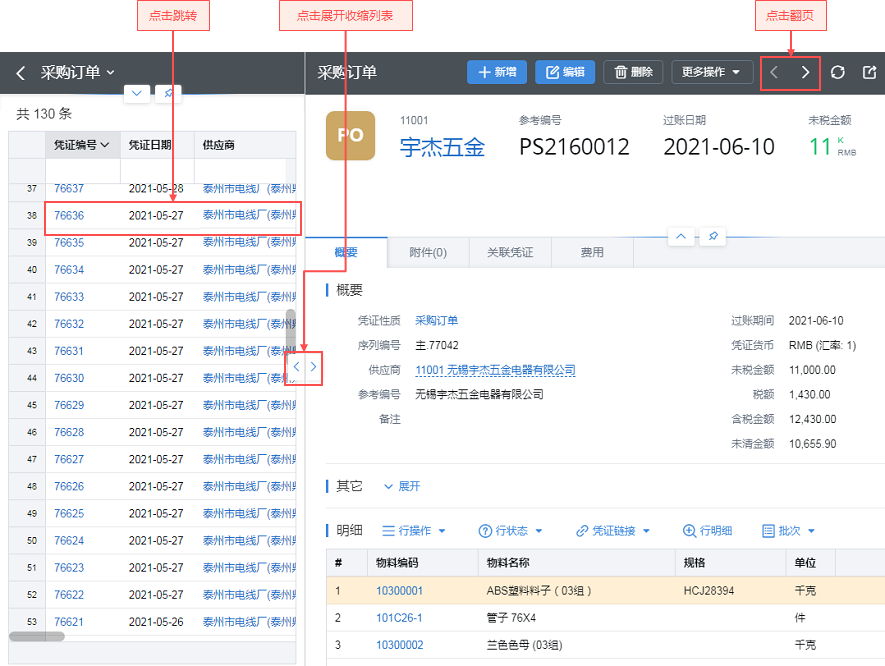Switch to the 附件(0) tab
Screen dimensions: 885x666
[428, 253]
